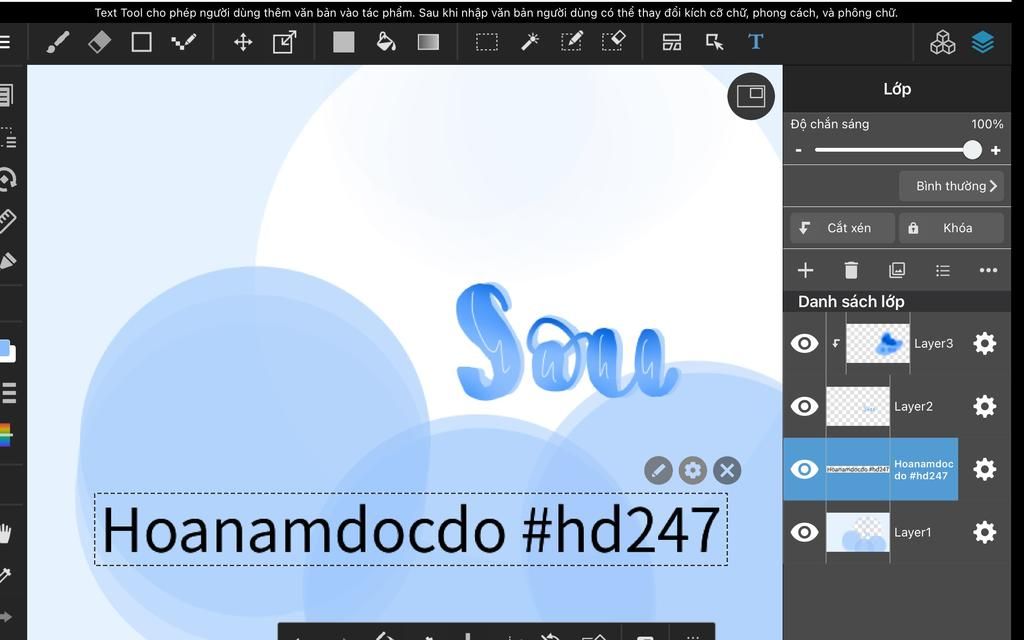Click the opacity slider handle

972,150
